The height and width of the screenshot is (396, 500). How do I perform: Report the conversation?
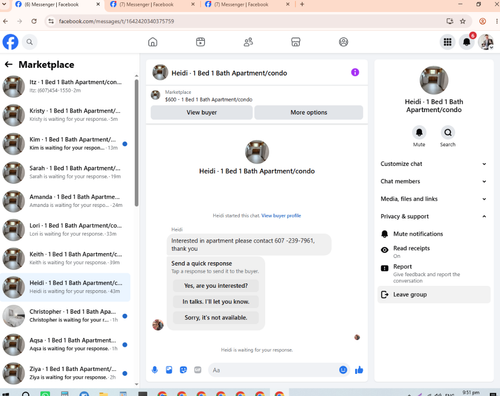434,273
